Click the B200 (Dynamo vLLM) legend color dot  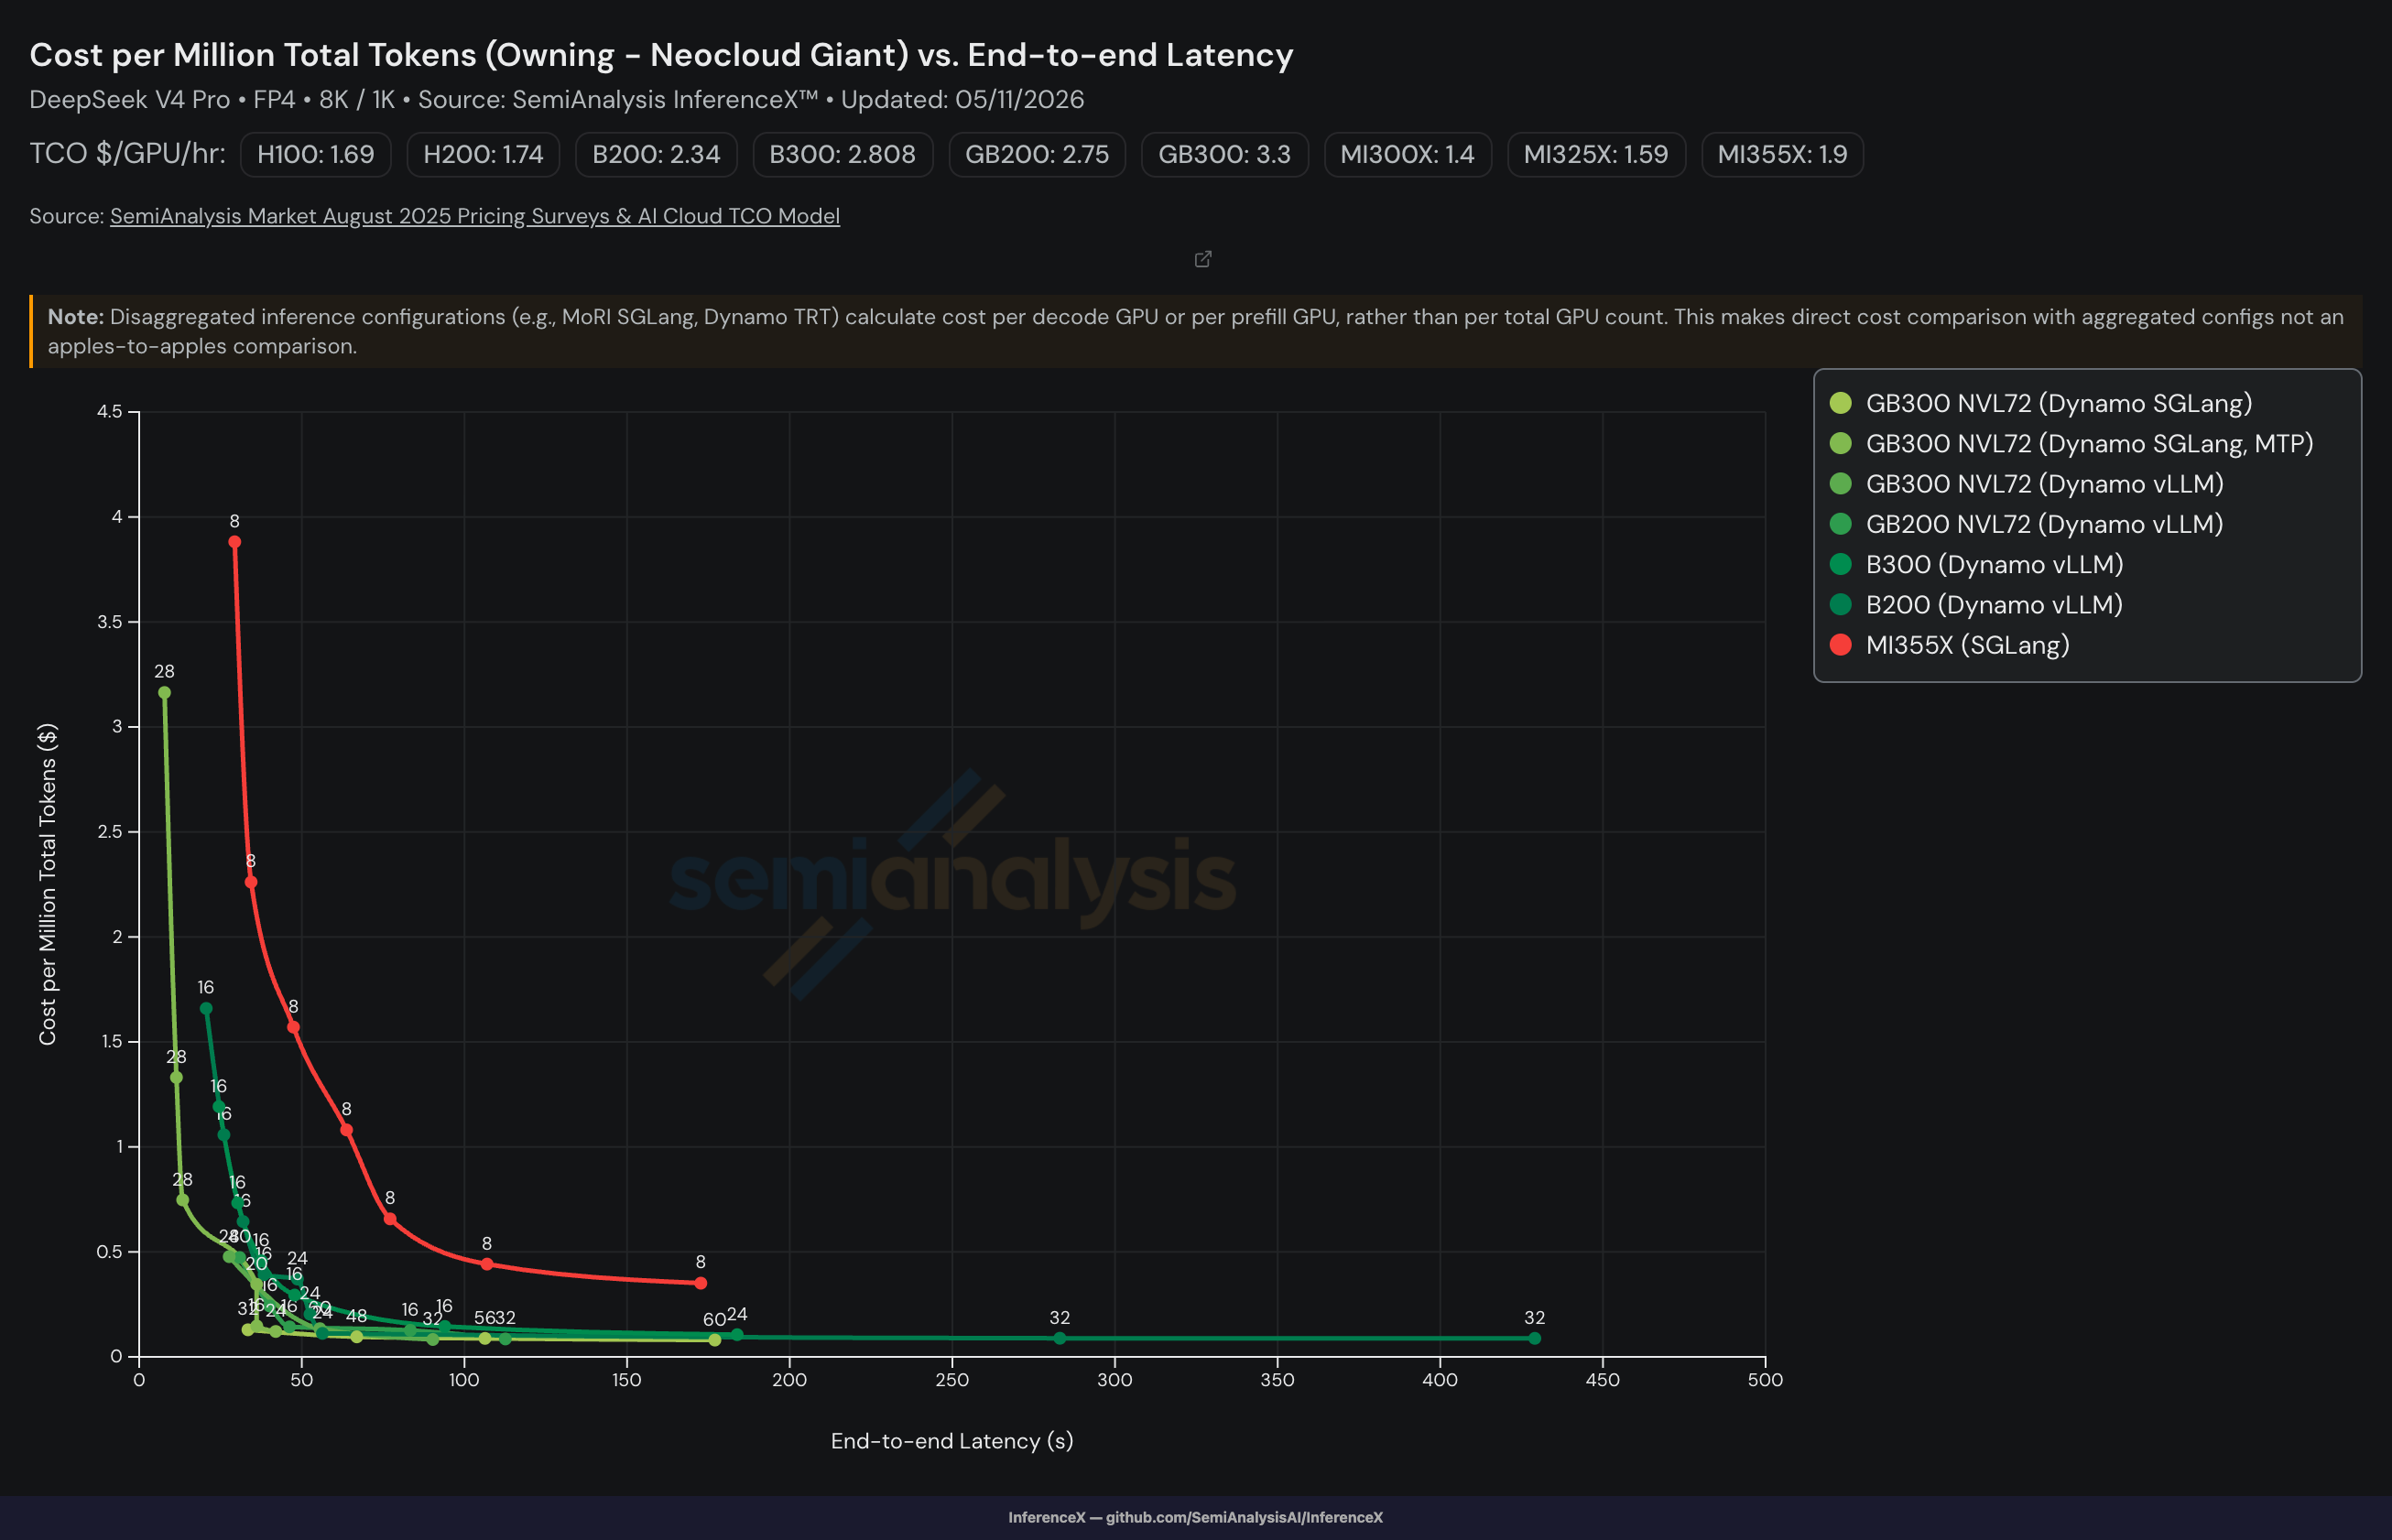(x=1840, y=604)
